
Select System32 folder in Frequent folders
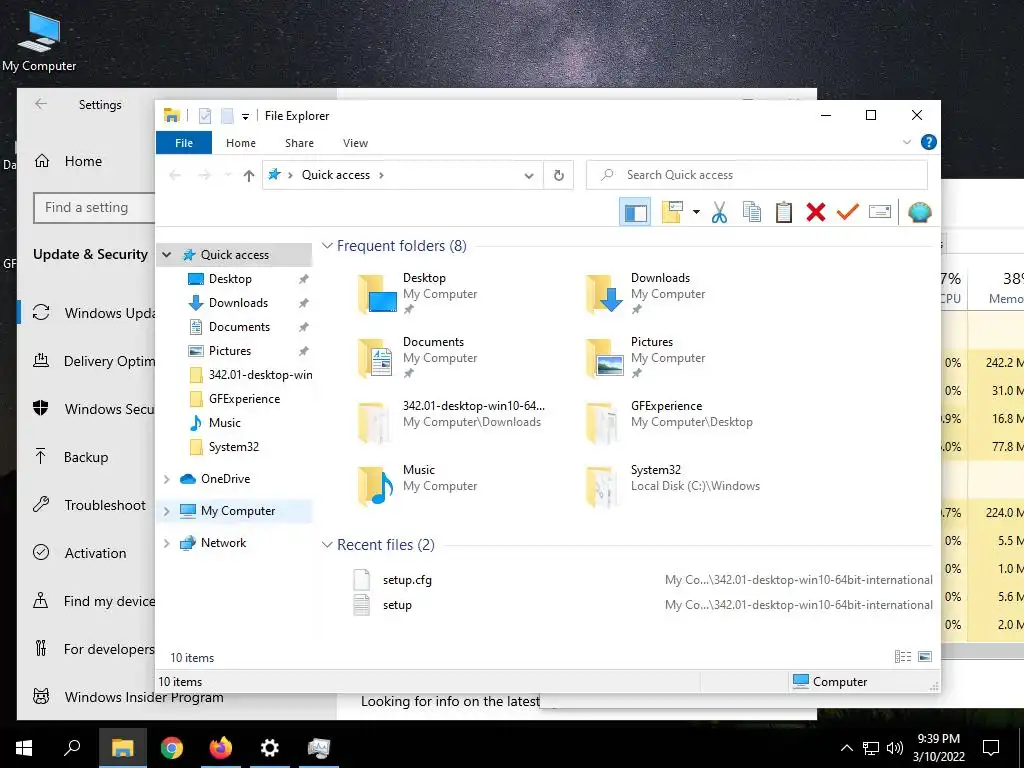coord(673,485)
